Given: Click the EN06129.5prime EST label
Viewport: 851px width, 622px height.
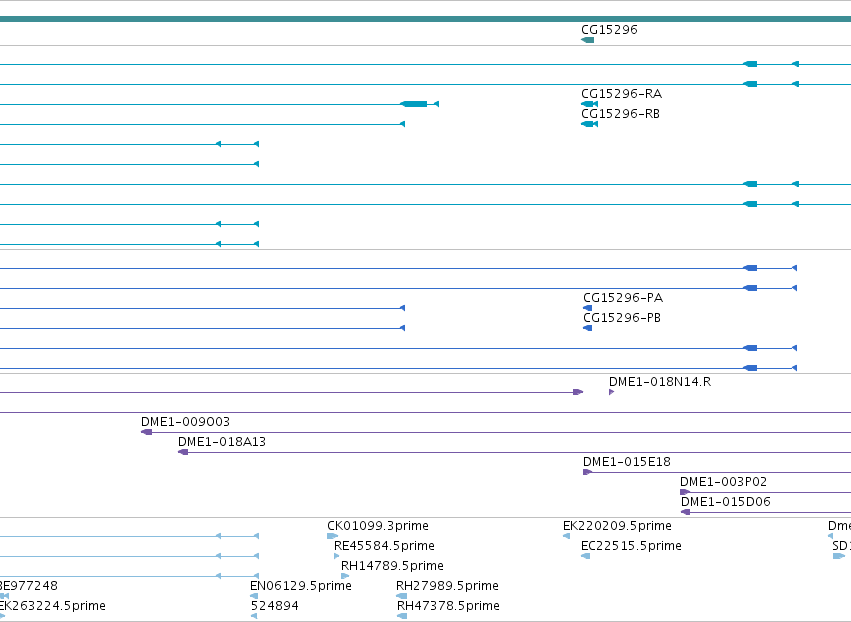Looking at the screenshot, I should click(x=301, y=586).
